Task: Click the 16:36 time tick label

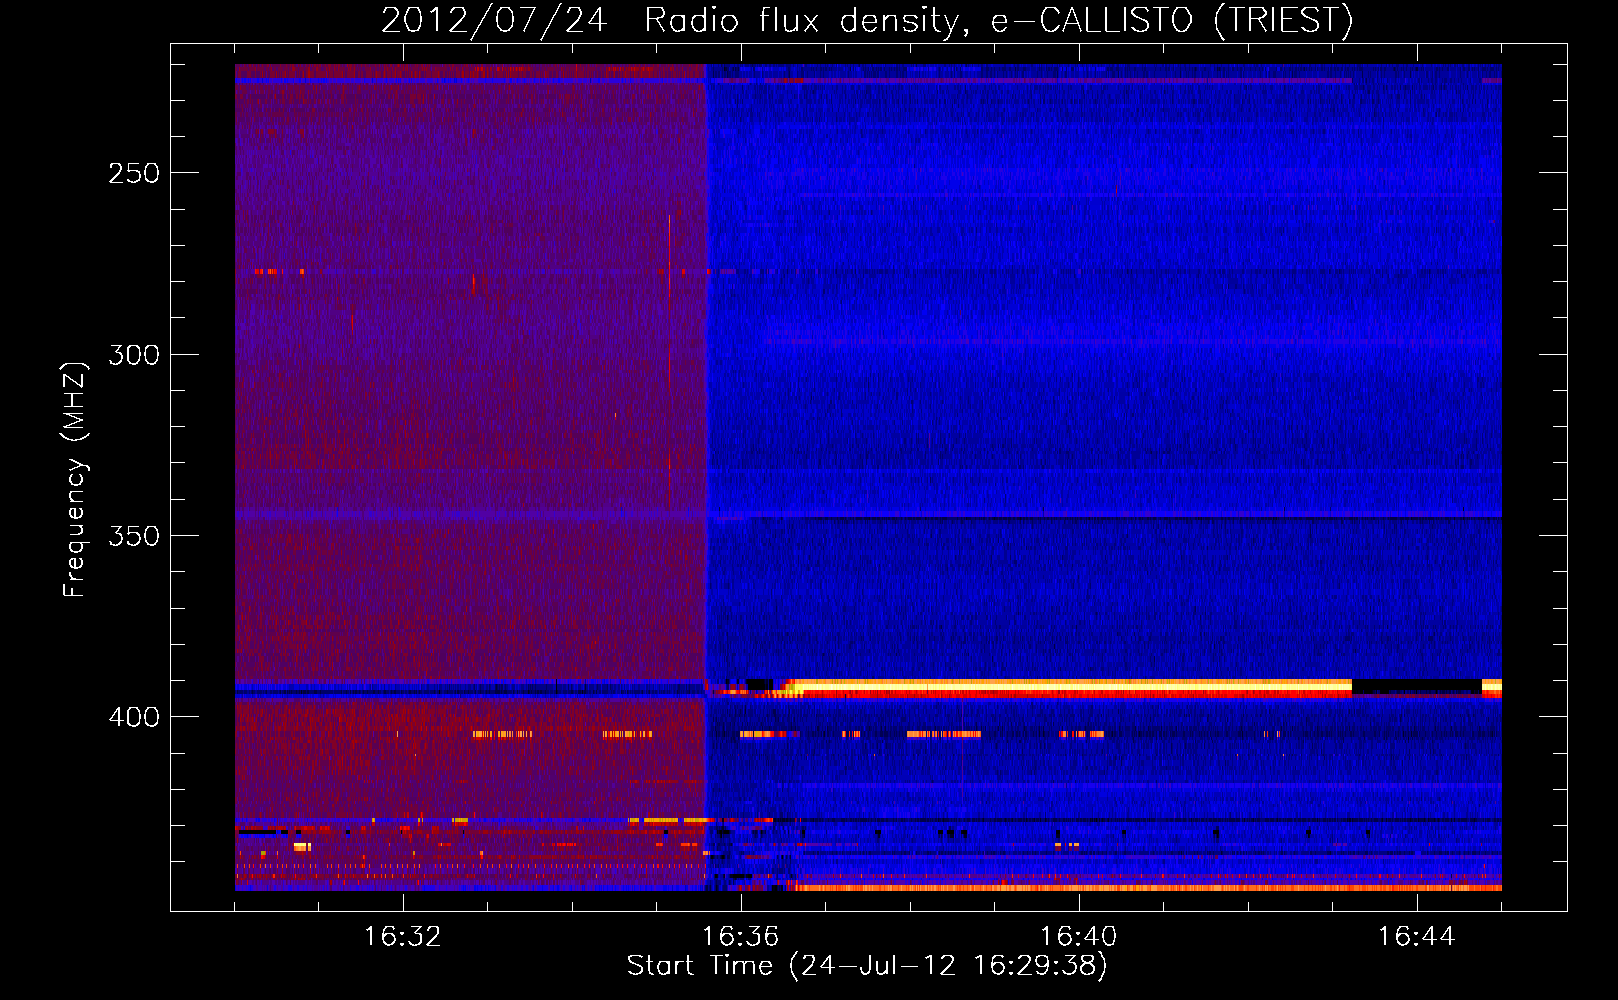Action: [x=741, y=937]
